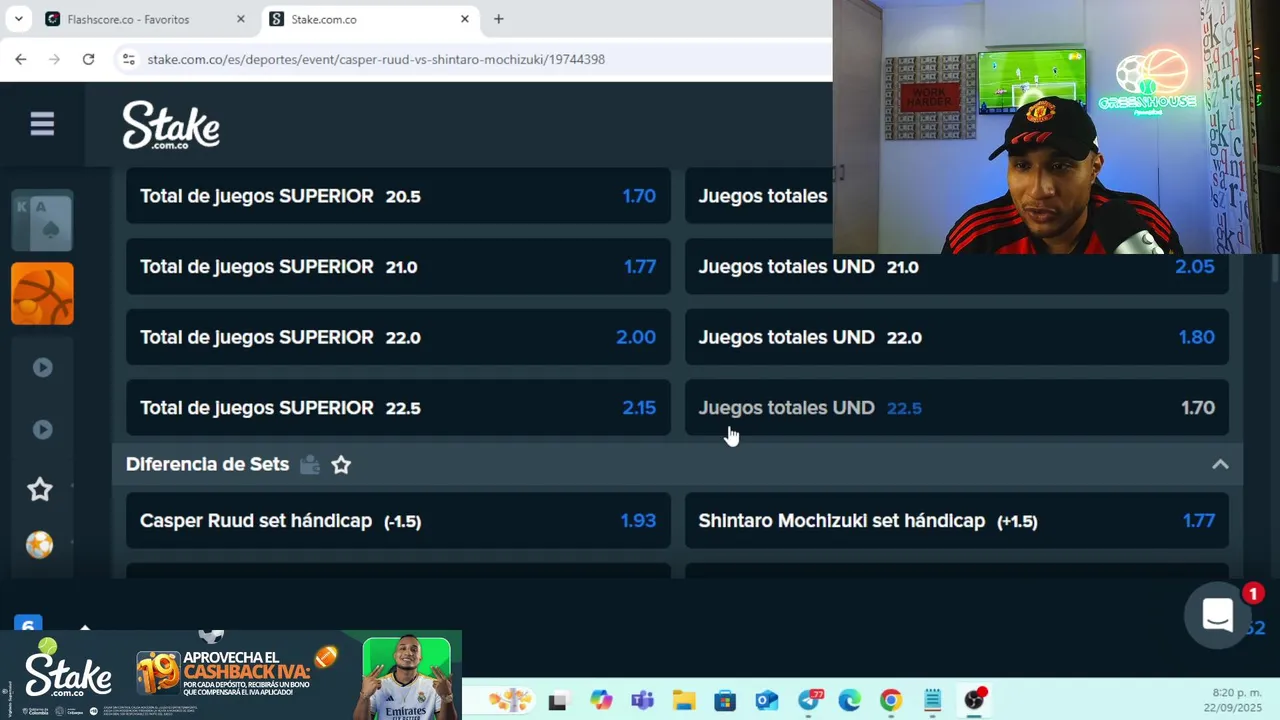Open Task View from the taskbar
The width and height of the screenshot is (1280, 720).
(x=557, y=701)
